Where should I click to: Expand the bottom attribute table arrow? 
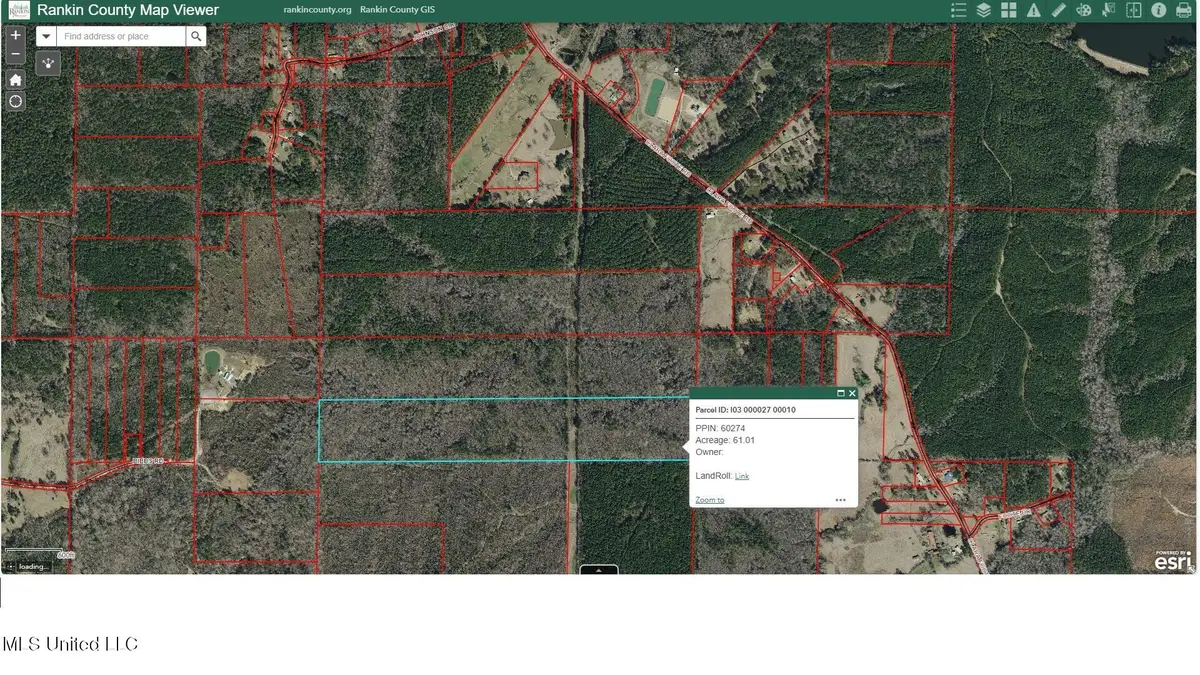pos(598,570)
